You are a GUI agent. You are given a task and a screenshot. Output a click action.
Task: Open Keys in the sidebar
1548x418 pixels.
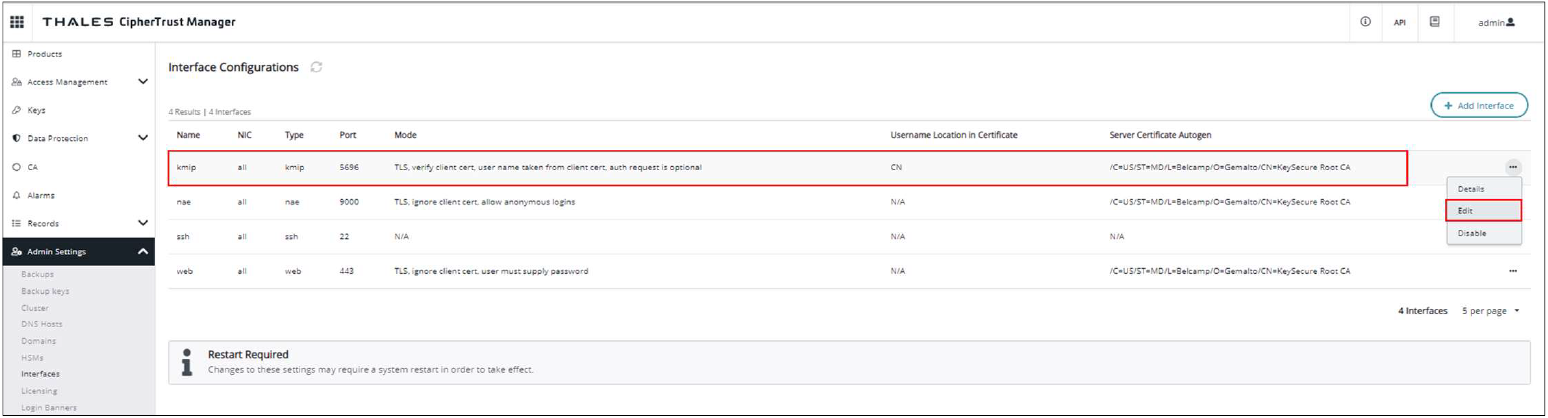[36, 110]
